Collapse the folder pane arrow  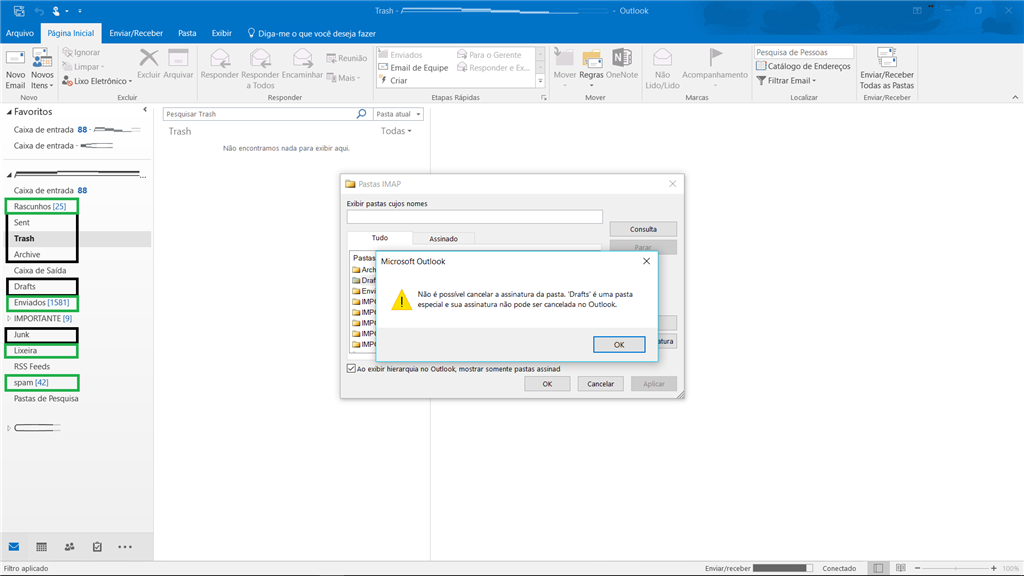click(x=145, y=110)
